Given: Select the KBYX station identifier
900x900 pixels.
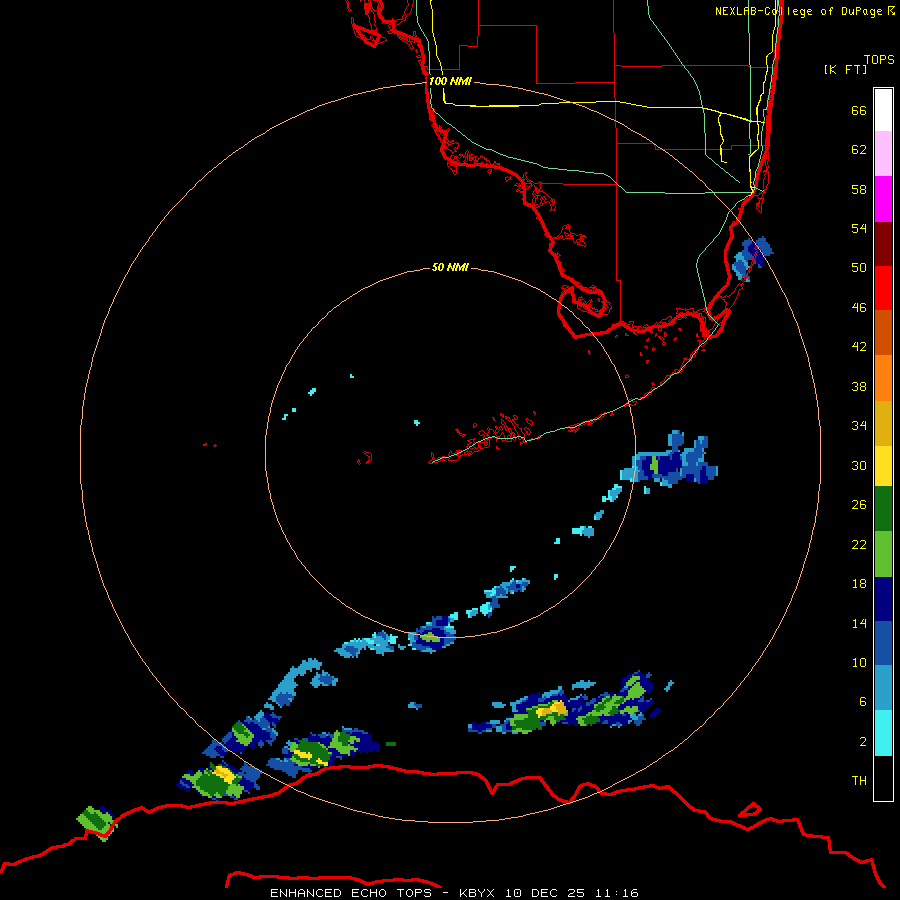Looking at the screenshot, I should pos(477,893).
